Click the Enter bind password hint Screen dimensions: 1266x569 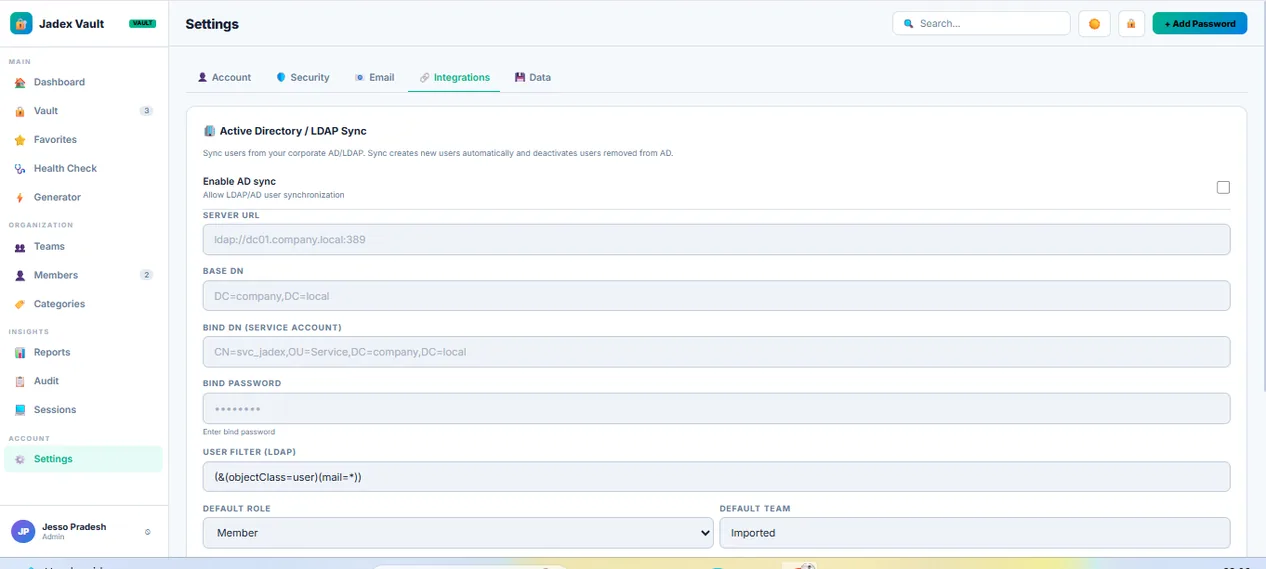point(239,432)
